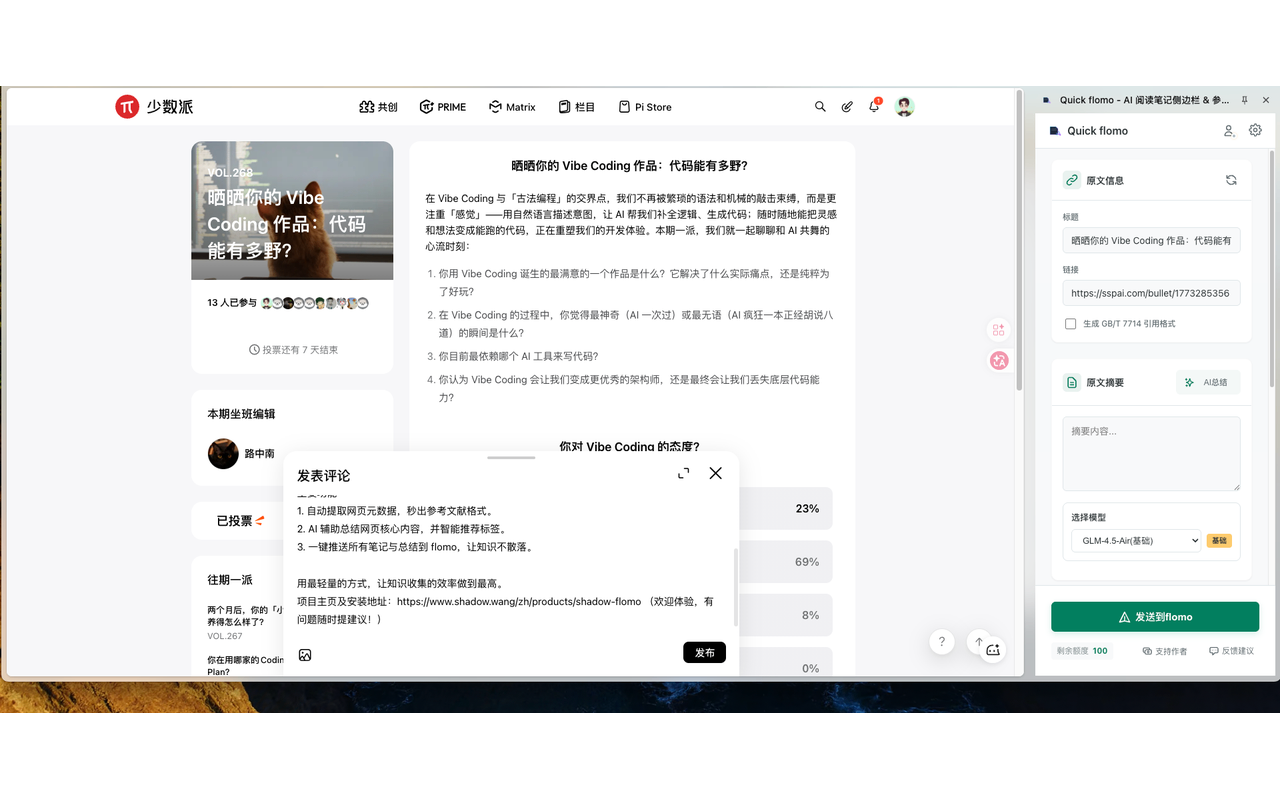This screenshot has width=1280, height=800.
Task: Click the 69% poll result bar
Action: [x=786, y=562]
